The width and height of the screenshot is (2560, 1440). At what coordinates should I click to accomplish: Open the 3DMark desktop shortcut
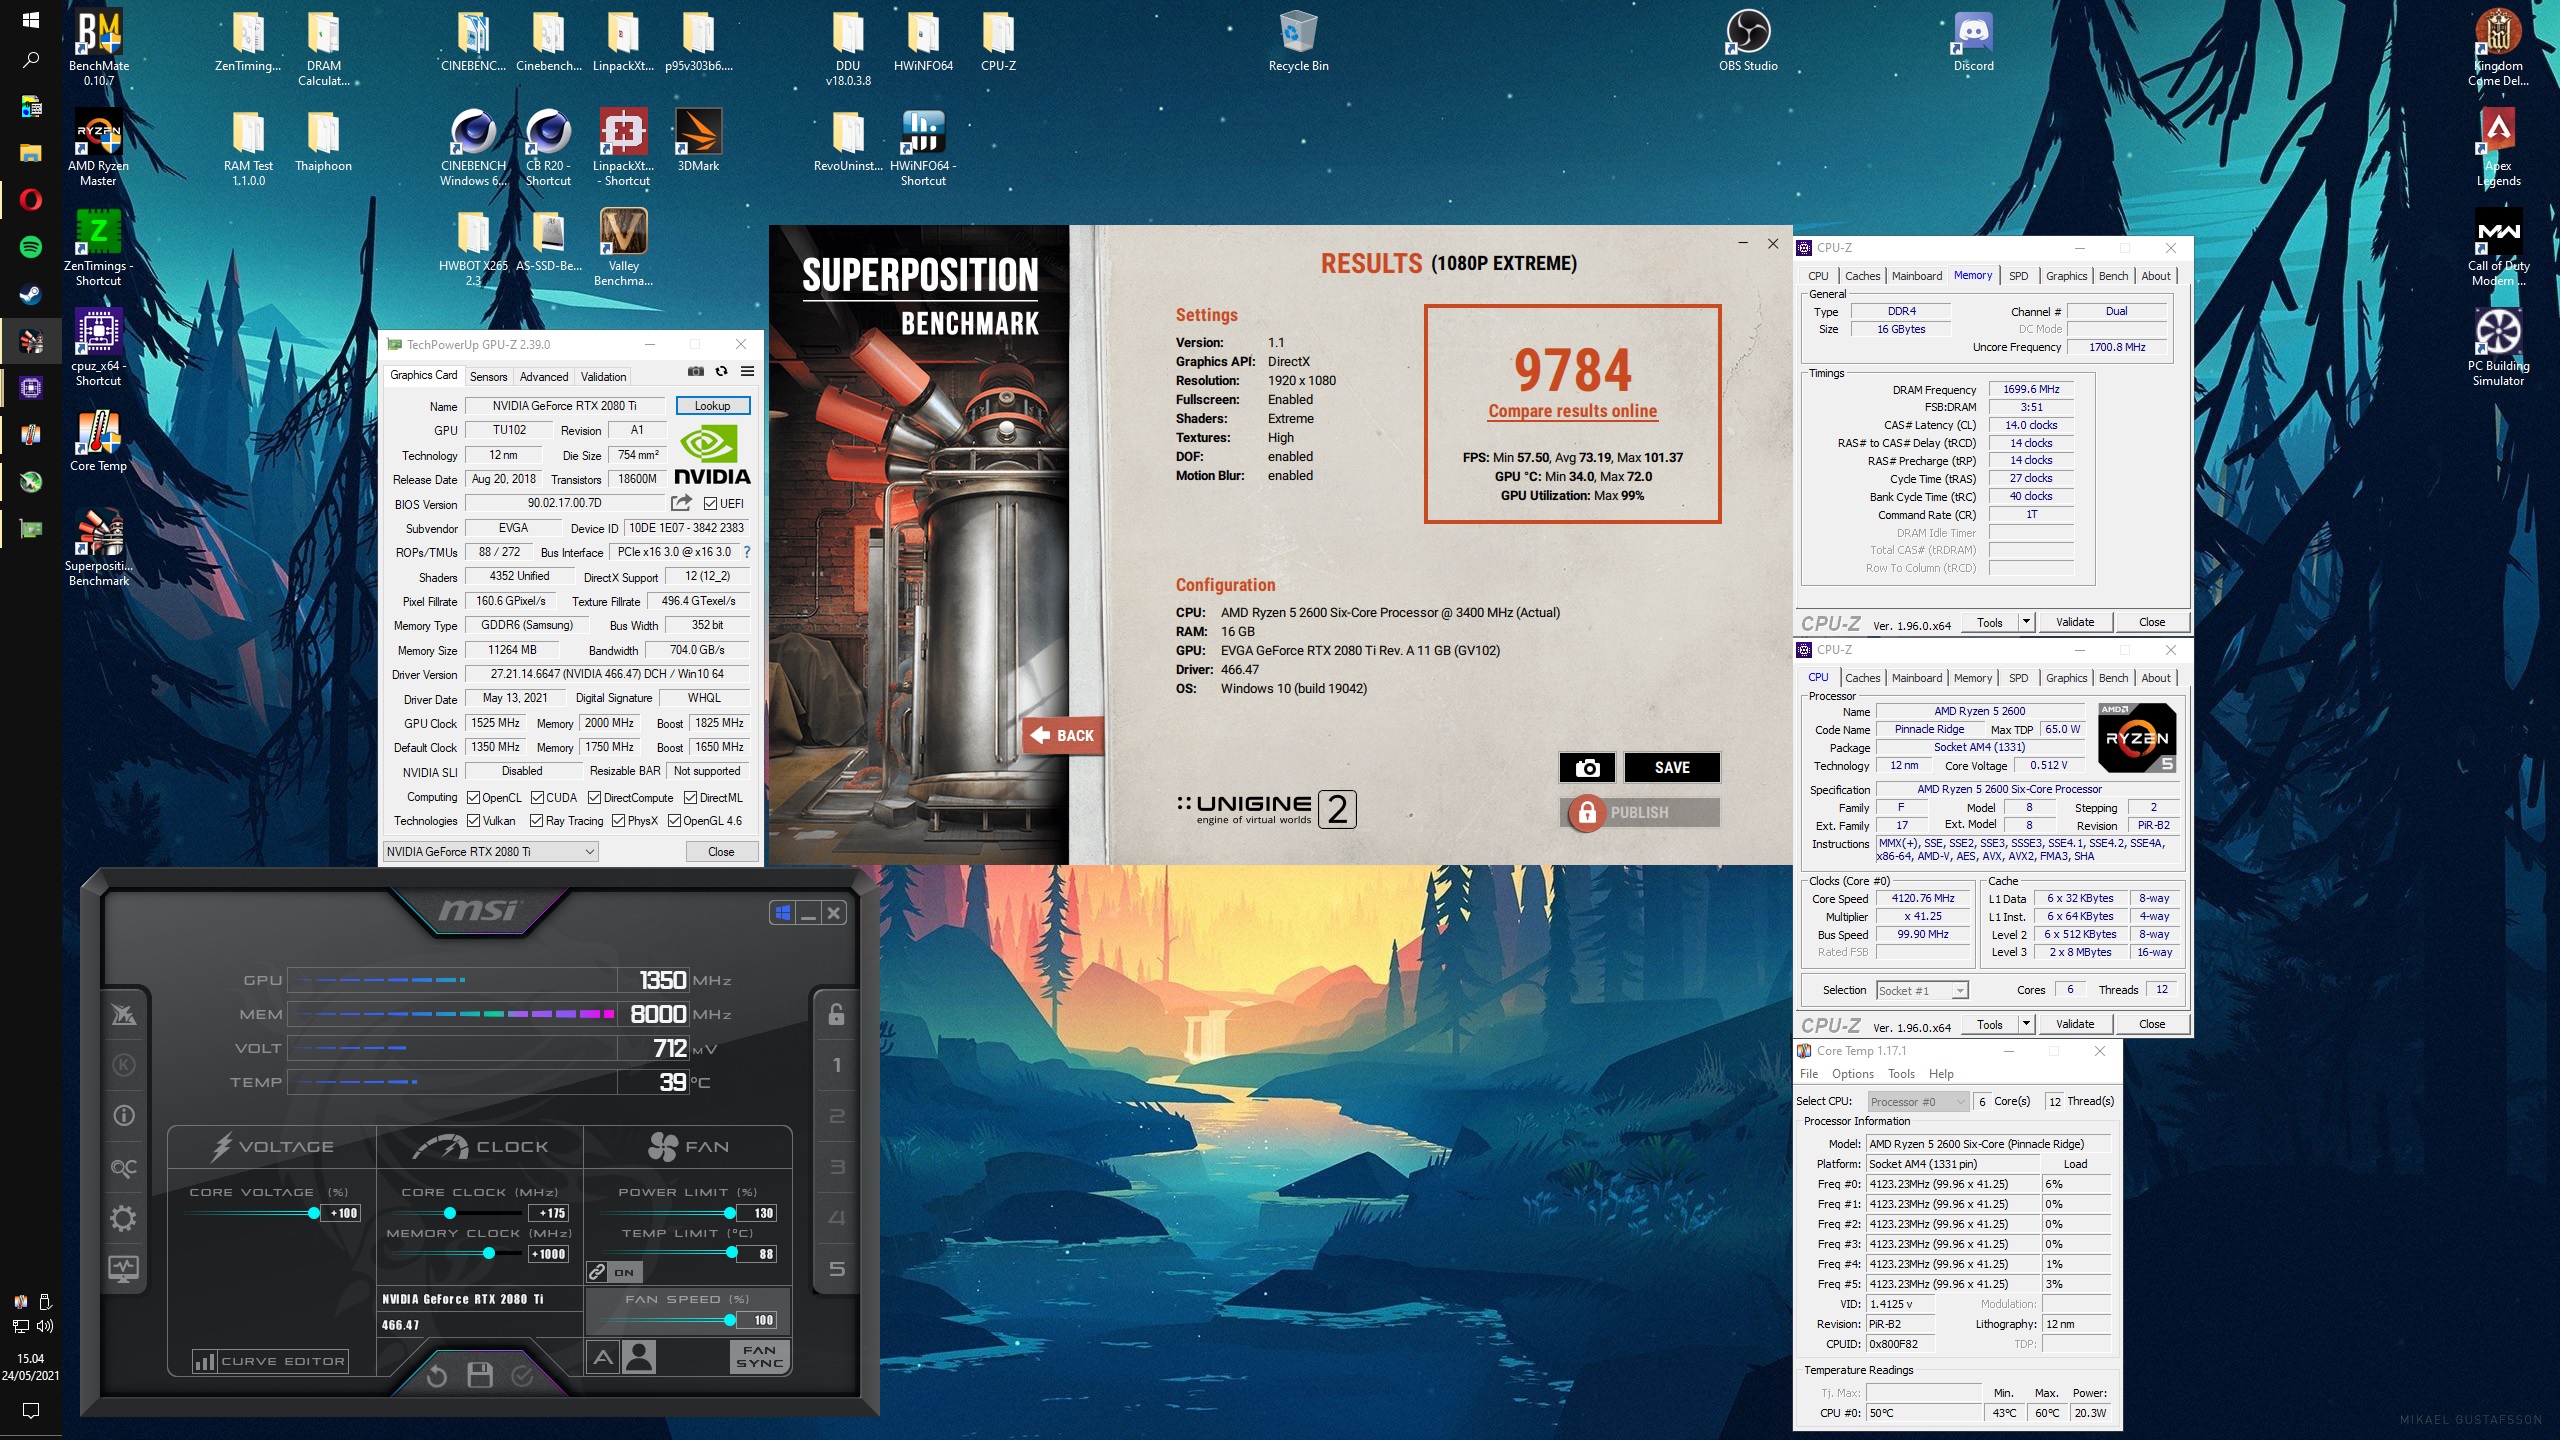click(698, 141)
